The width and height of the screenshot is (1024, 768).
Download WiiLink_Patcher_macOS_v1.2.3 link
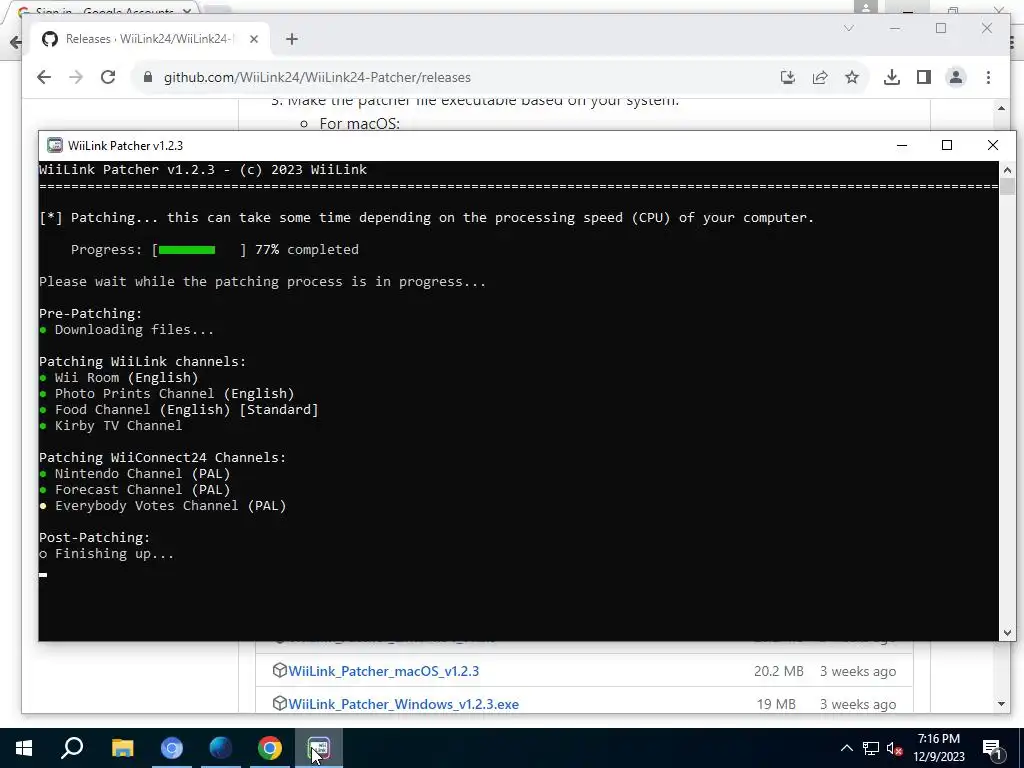[x=383, y=671]
